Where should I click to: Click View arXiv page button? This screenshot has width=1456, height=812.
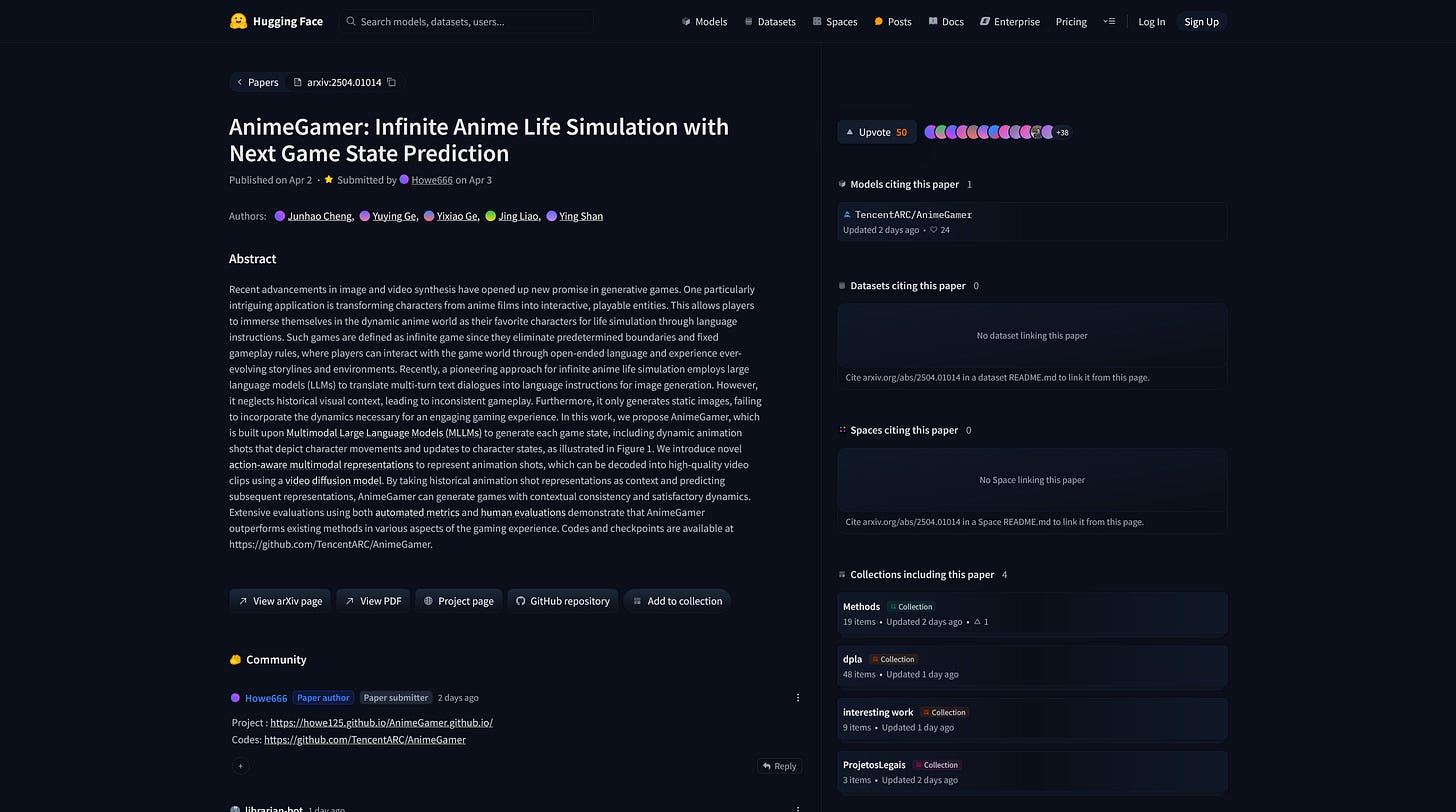pyautogui.click(x=280, y=601)
